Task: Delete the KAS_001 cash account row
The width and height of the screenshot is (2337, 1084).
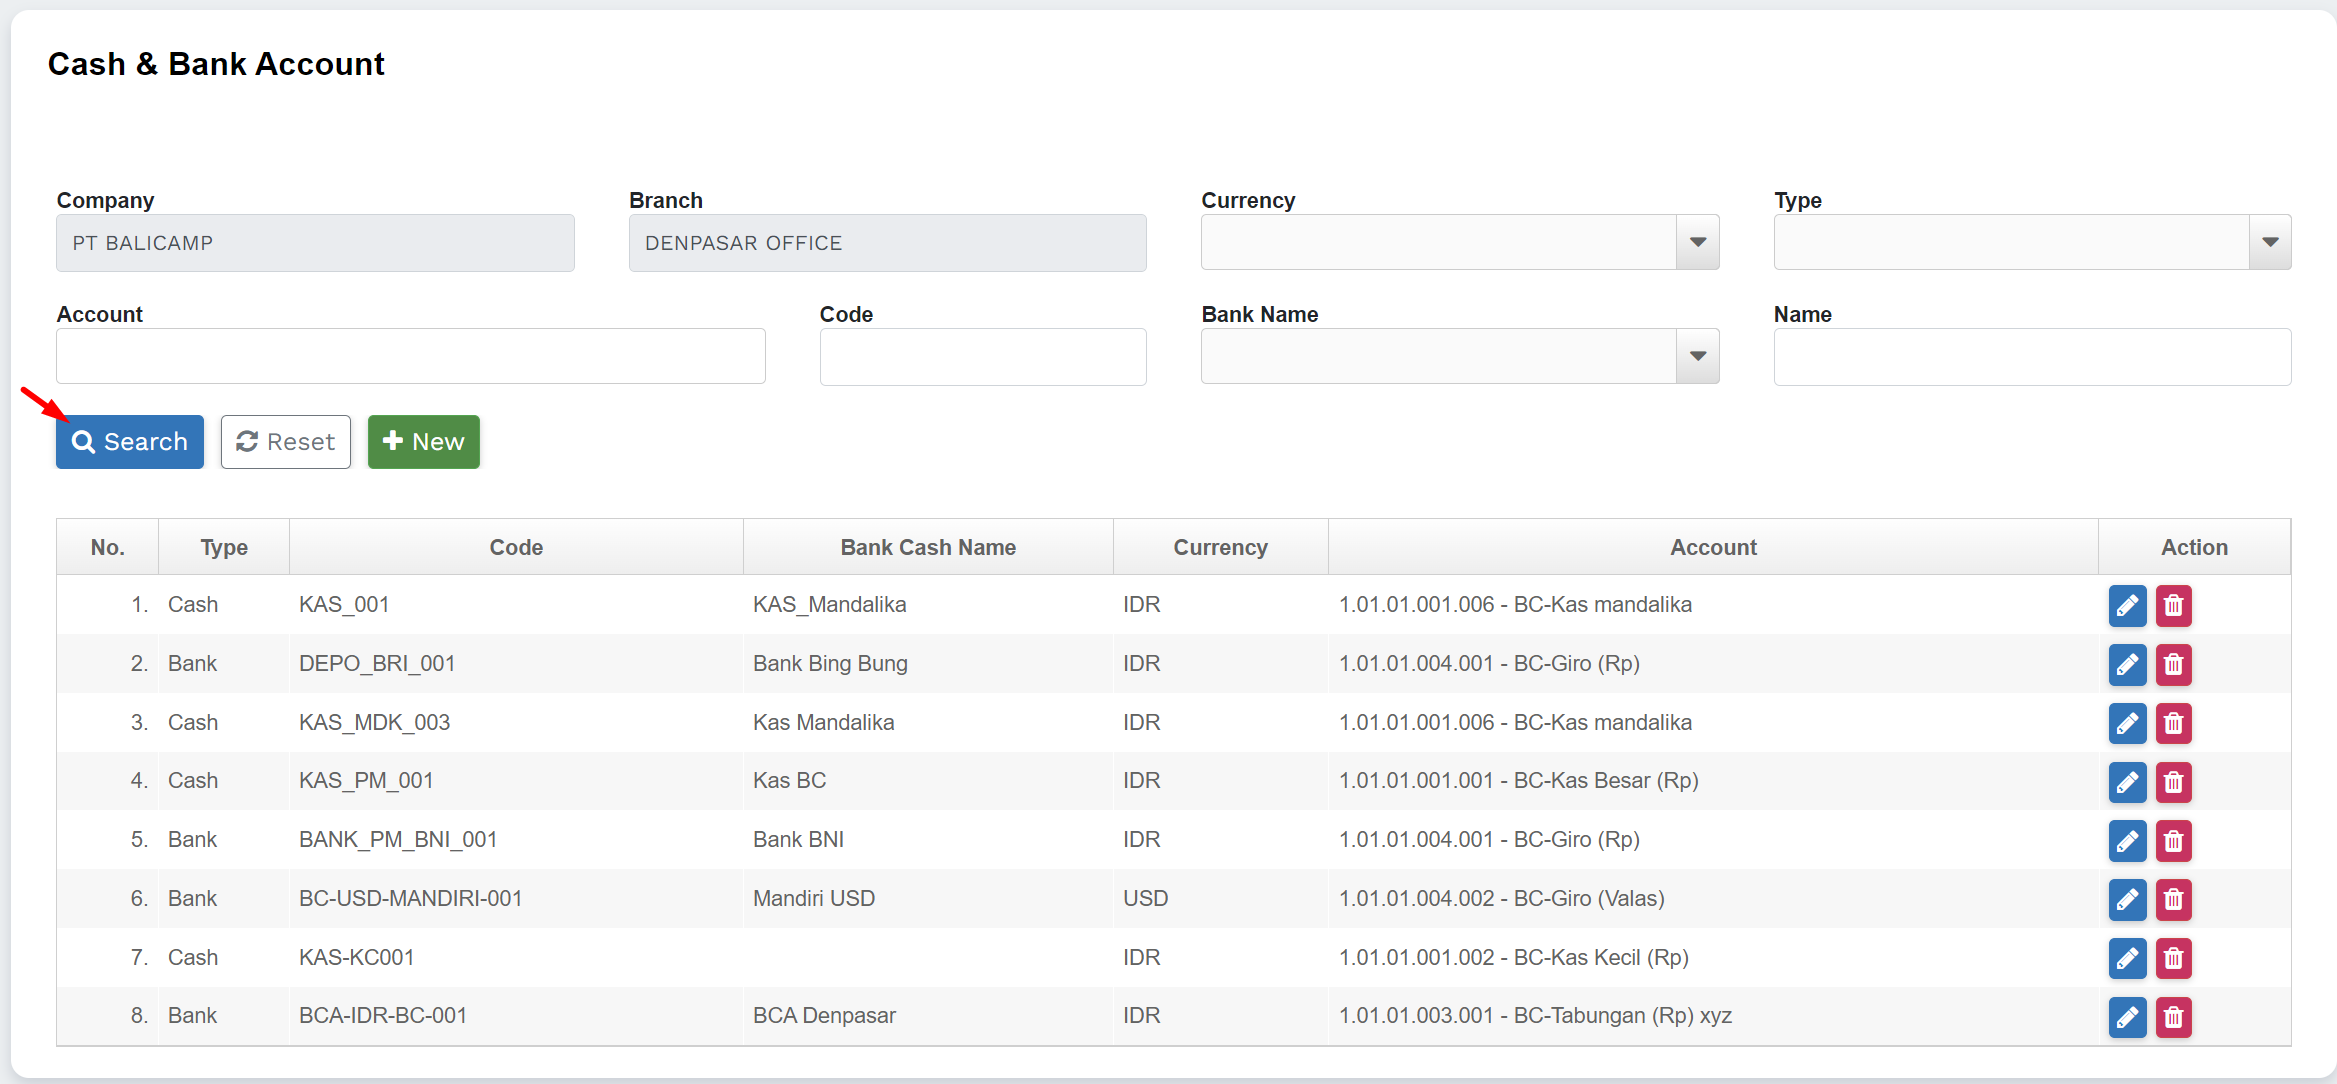Action: [2173, 606]
